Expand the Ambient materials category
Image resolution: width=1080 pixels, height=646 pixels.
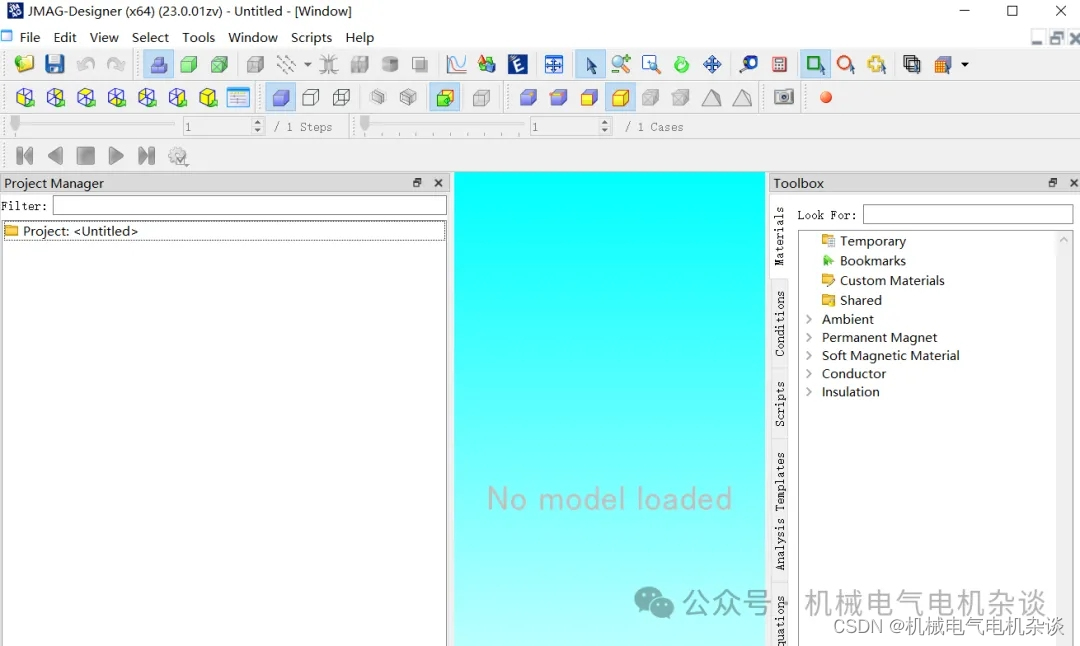(x=809, y=319)
